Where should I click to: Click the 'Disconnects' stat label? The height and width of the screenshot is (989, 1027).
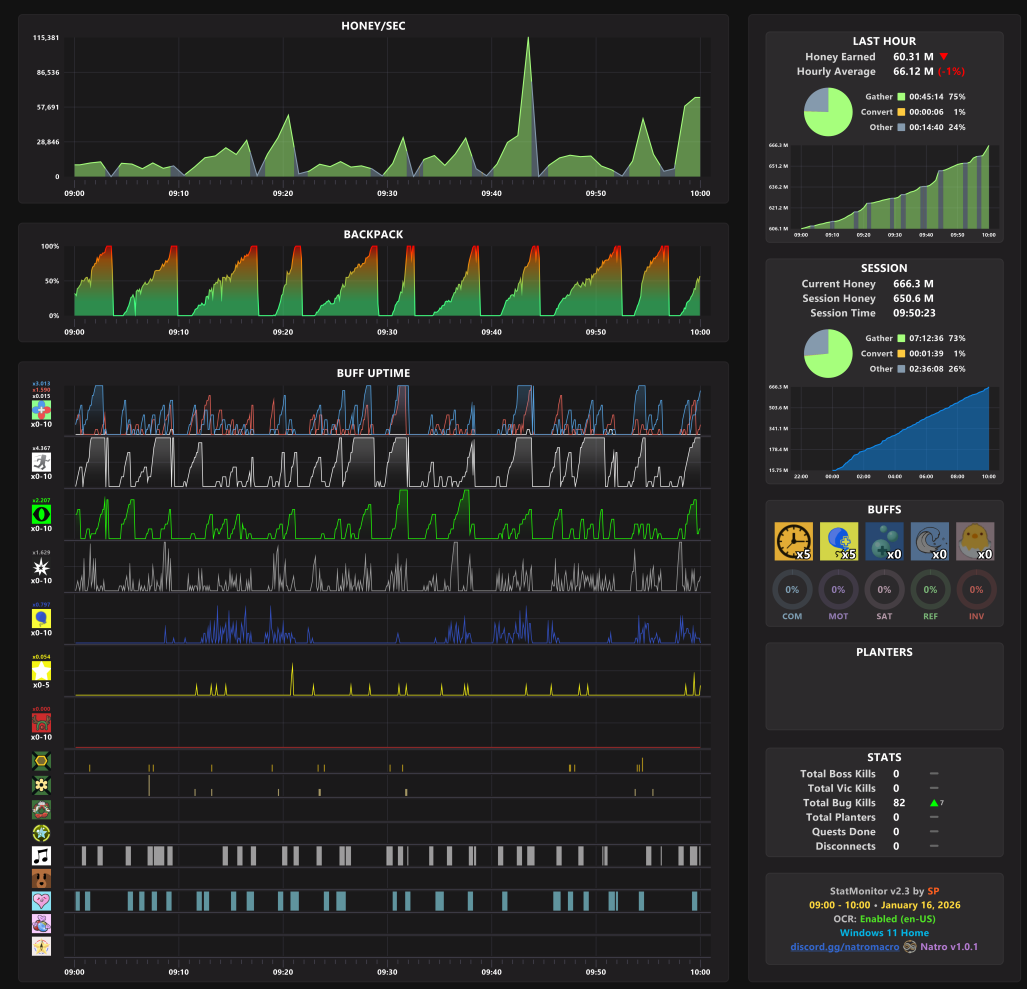click(846, 846)
